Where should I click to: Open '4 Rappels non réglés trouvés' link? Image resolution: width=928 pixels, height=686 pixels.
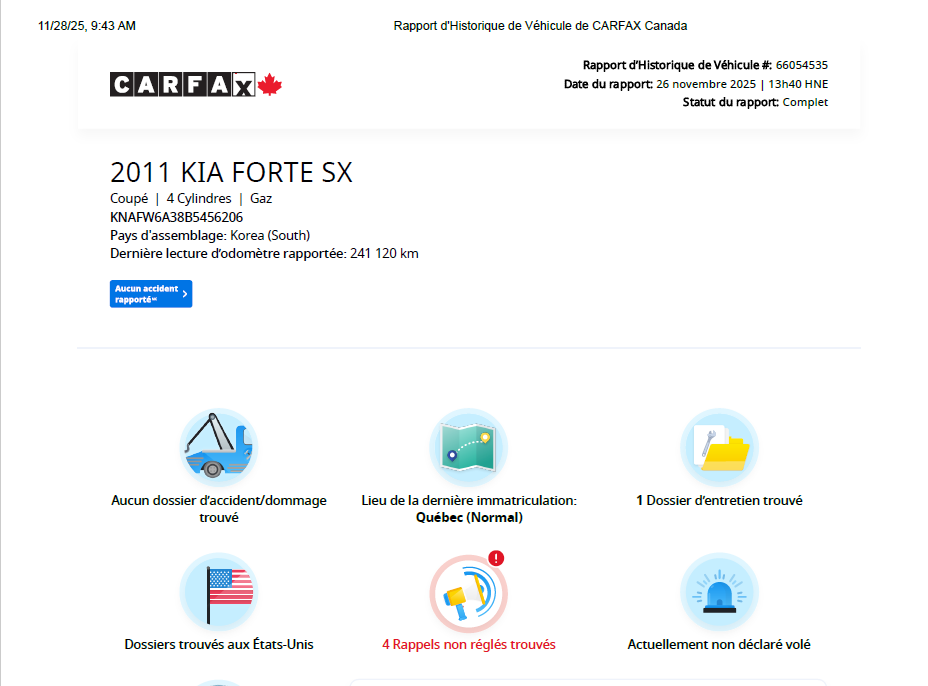pyautogui.click(x=468, y=645)
